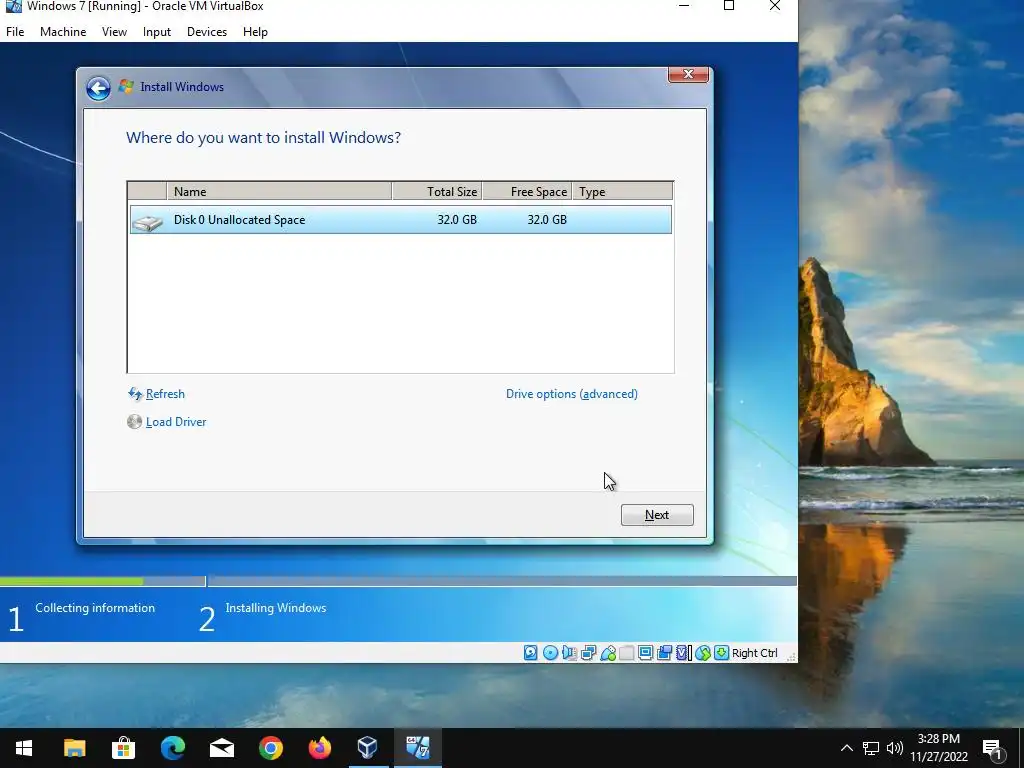
Task: Click the Free Space column header
Action: point(526,191)
